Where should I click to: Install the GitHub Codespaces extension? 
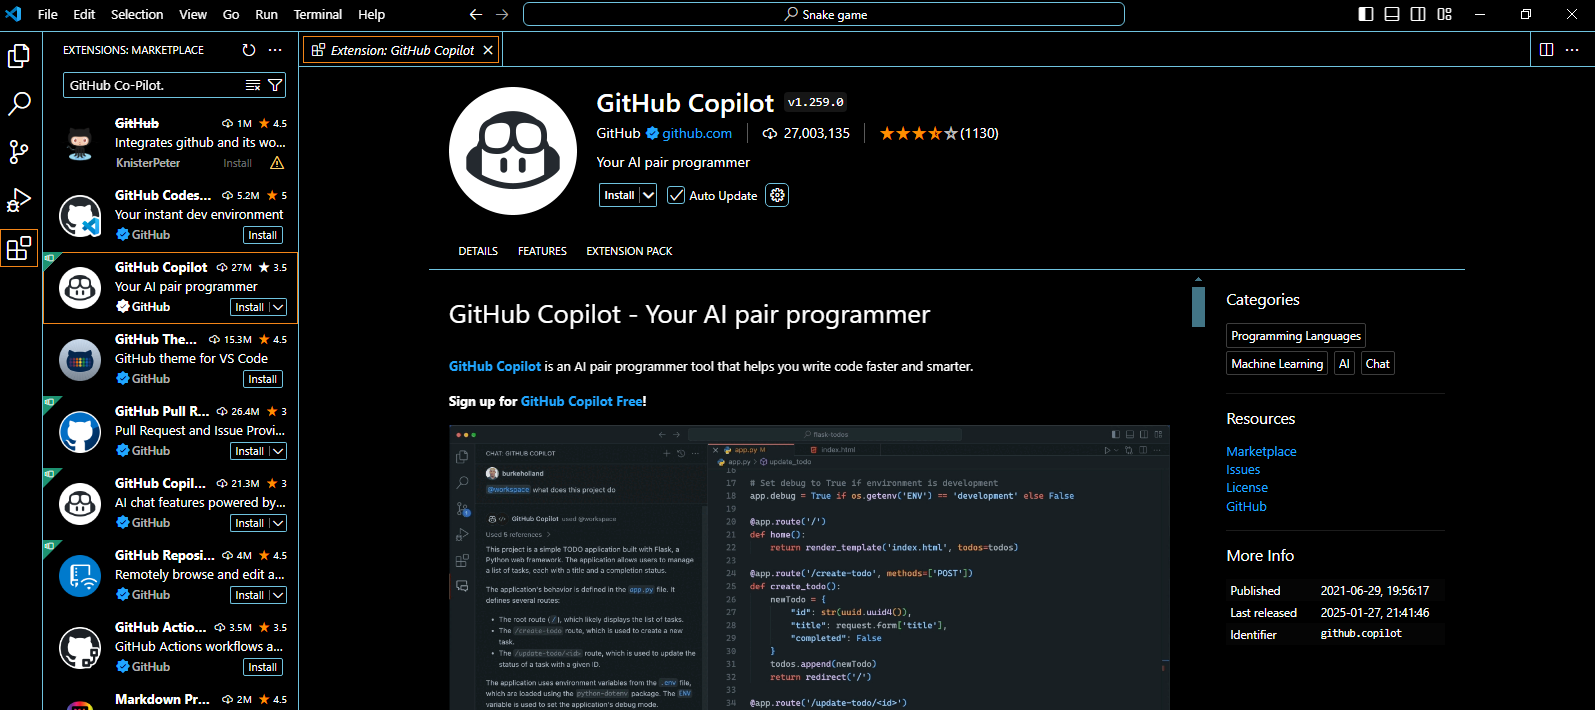(x=263, y=235)
